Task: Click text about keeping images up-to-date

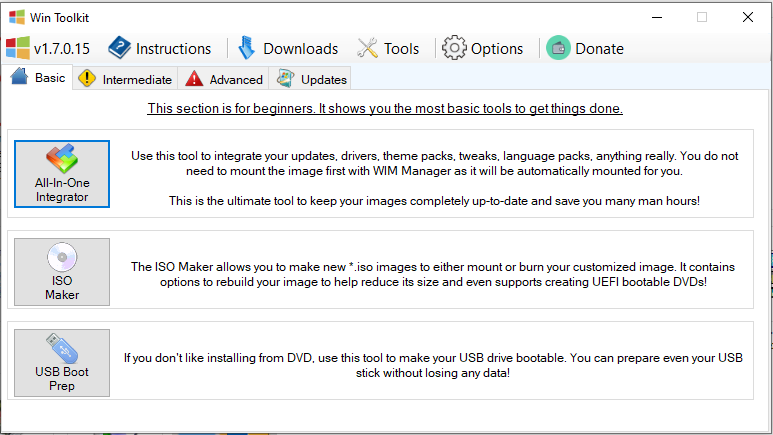Action: (434, 201)
